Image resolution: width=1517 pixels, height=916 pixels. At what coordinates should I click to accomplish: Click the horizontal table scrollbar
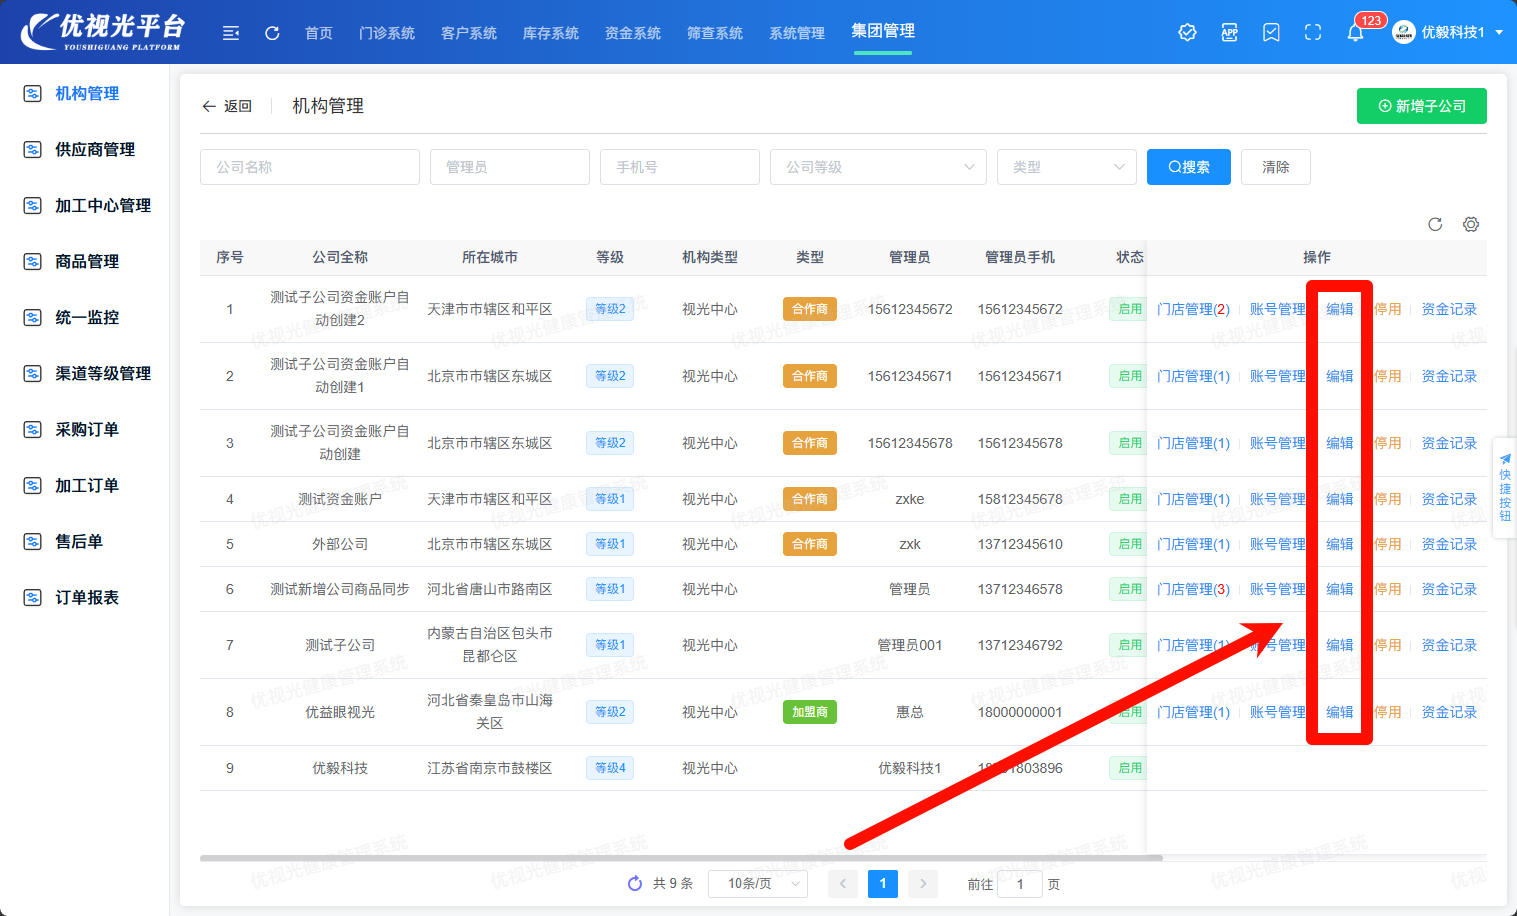[681, 858]
